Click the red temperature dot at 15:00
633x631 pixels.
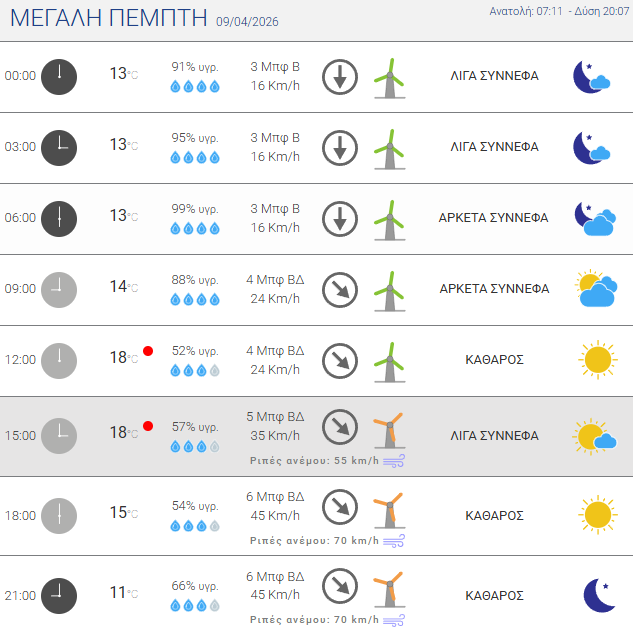click(x=148, y=426)
